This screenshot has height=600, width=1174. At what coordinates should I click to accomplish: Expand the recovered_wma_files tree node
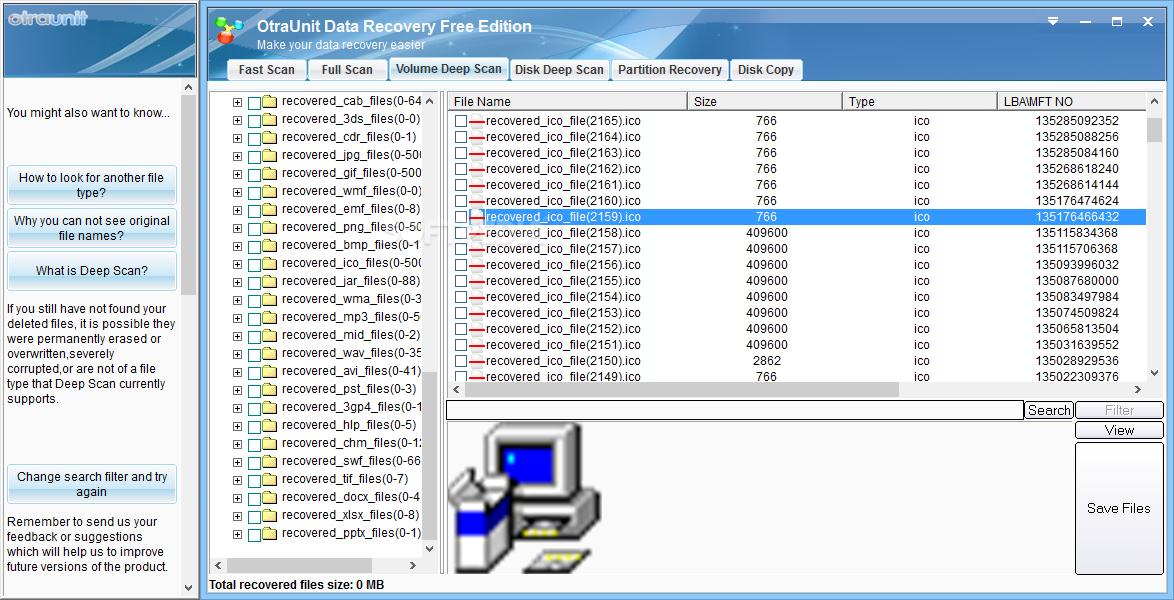[237, 299]
